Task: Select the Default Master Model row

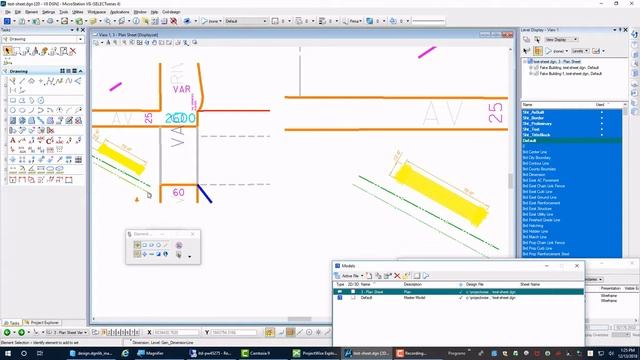Action: click(459, 298)
